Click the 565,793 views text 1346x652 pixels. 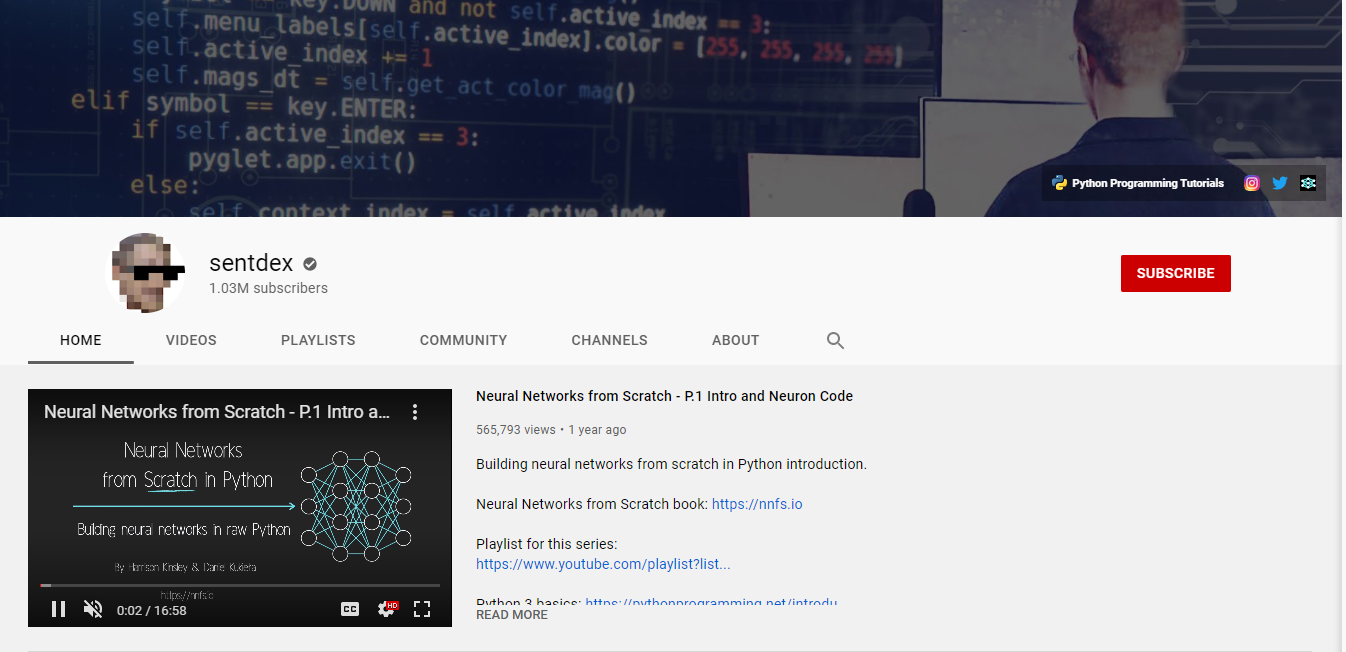pyautogui.click(x=515, y=430)
